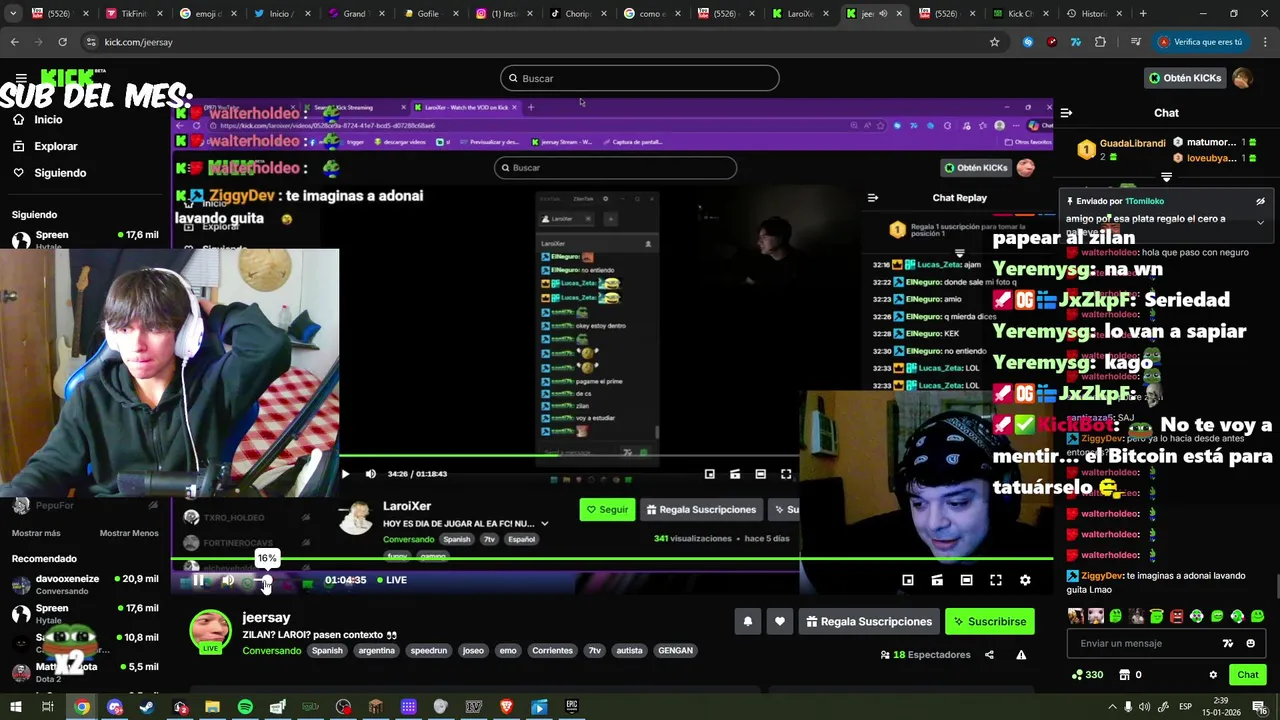Jump to LIVE in the player
Image resolution: width=1280 pixels, height=720 pixels.
(392, 580)
